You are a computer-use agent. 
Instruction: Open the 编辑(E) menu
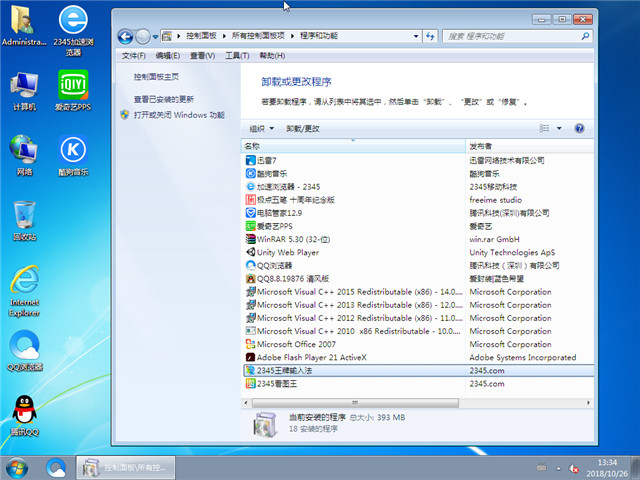pos(168,56)
